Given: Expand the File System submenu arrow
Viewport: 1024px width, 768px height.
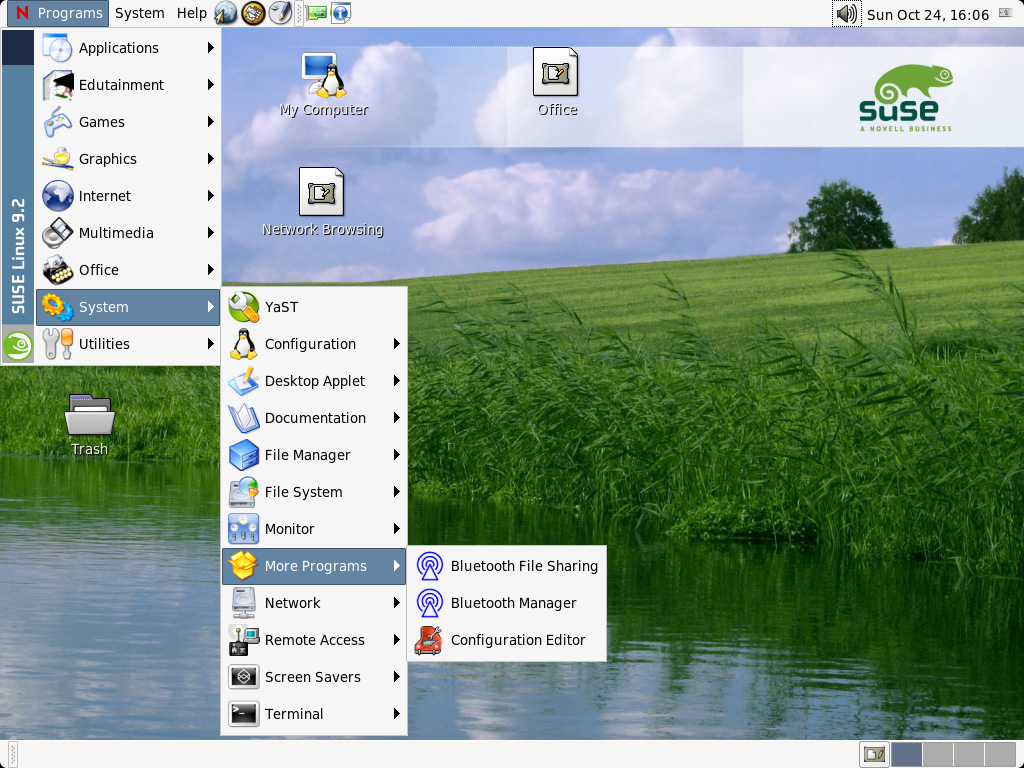Looking at the screenshot, I should (x=396, y=492).
